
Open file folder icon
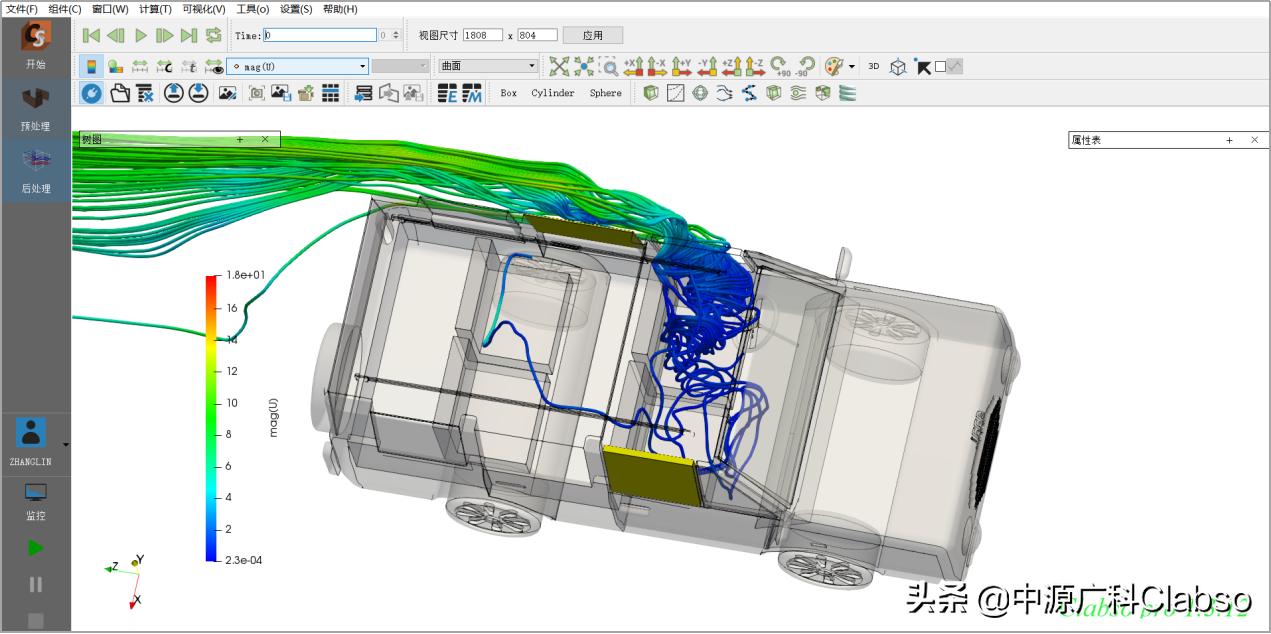pos(120,93)
